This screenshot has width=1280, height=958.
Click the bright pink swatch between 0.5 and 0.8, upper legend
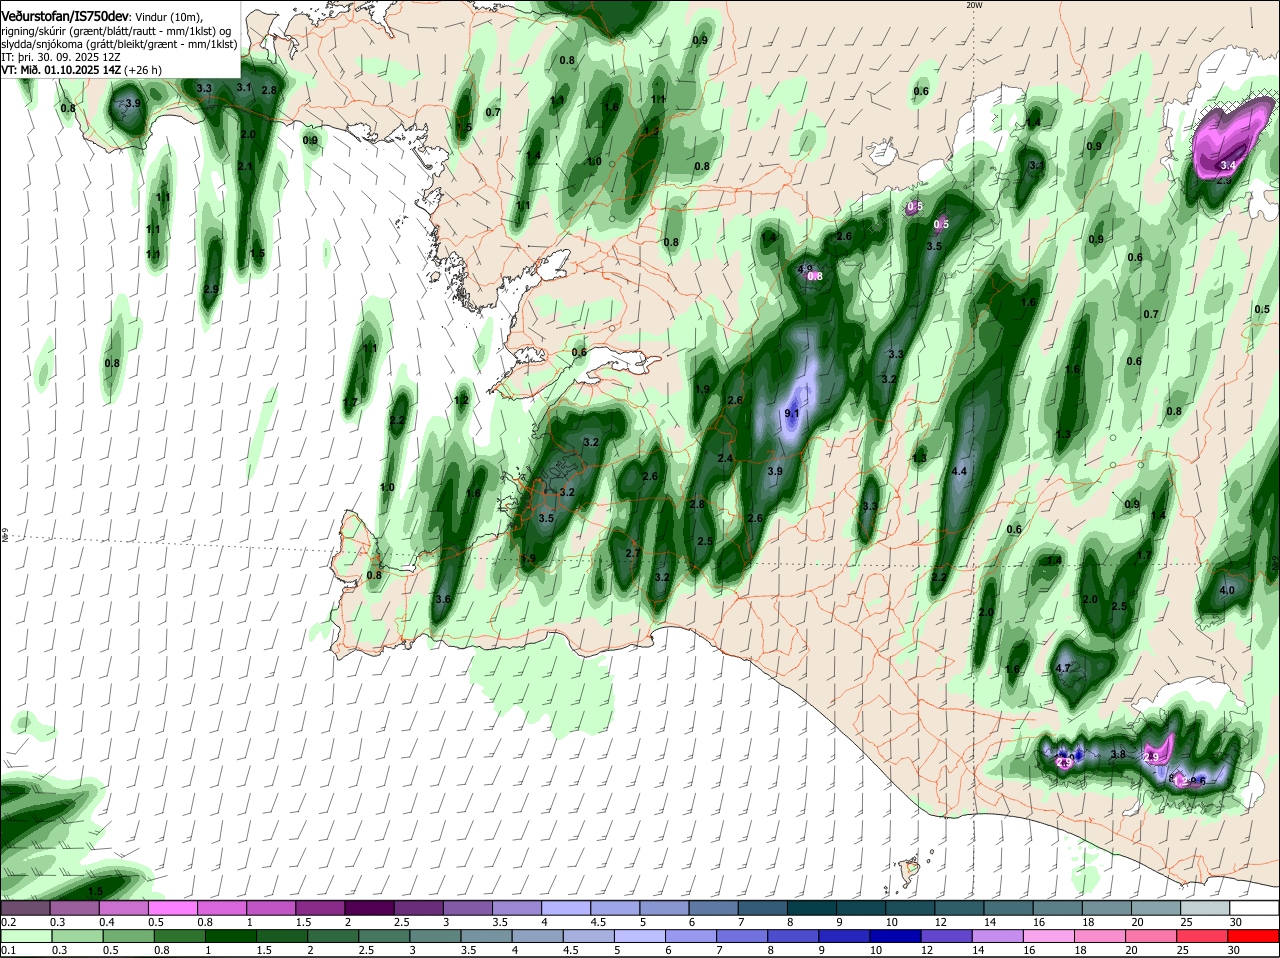(172, 908)
